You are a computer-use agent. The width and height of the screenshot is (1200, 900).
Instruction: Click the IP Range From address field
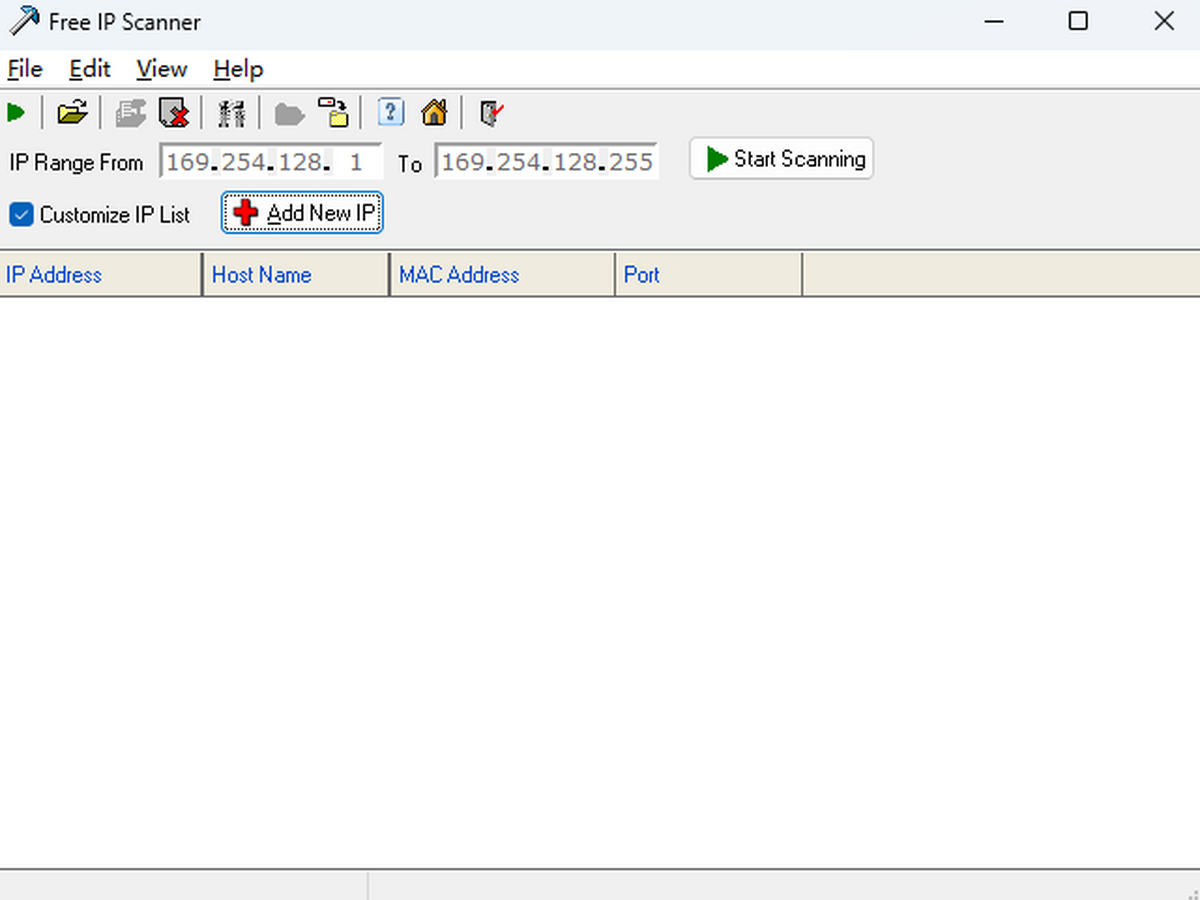[270, 162]
